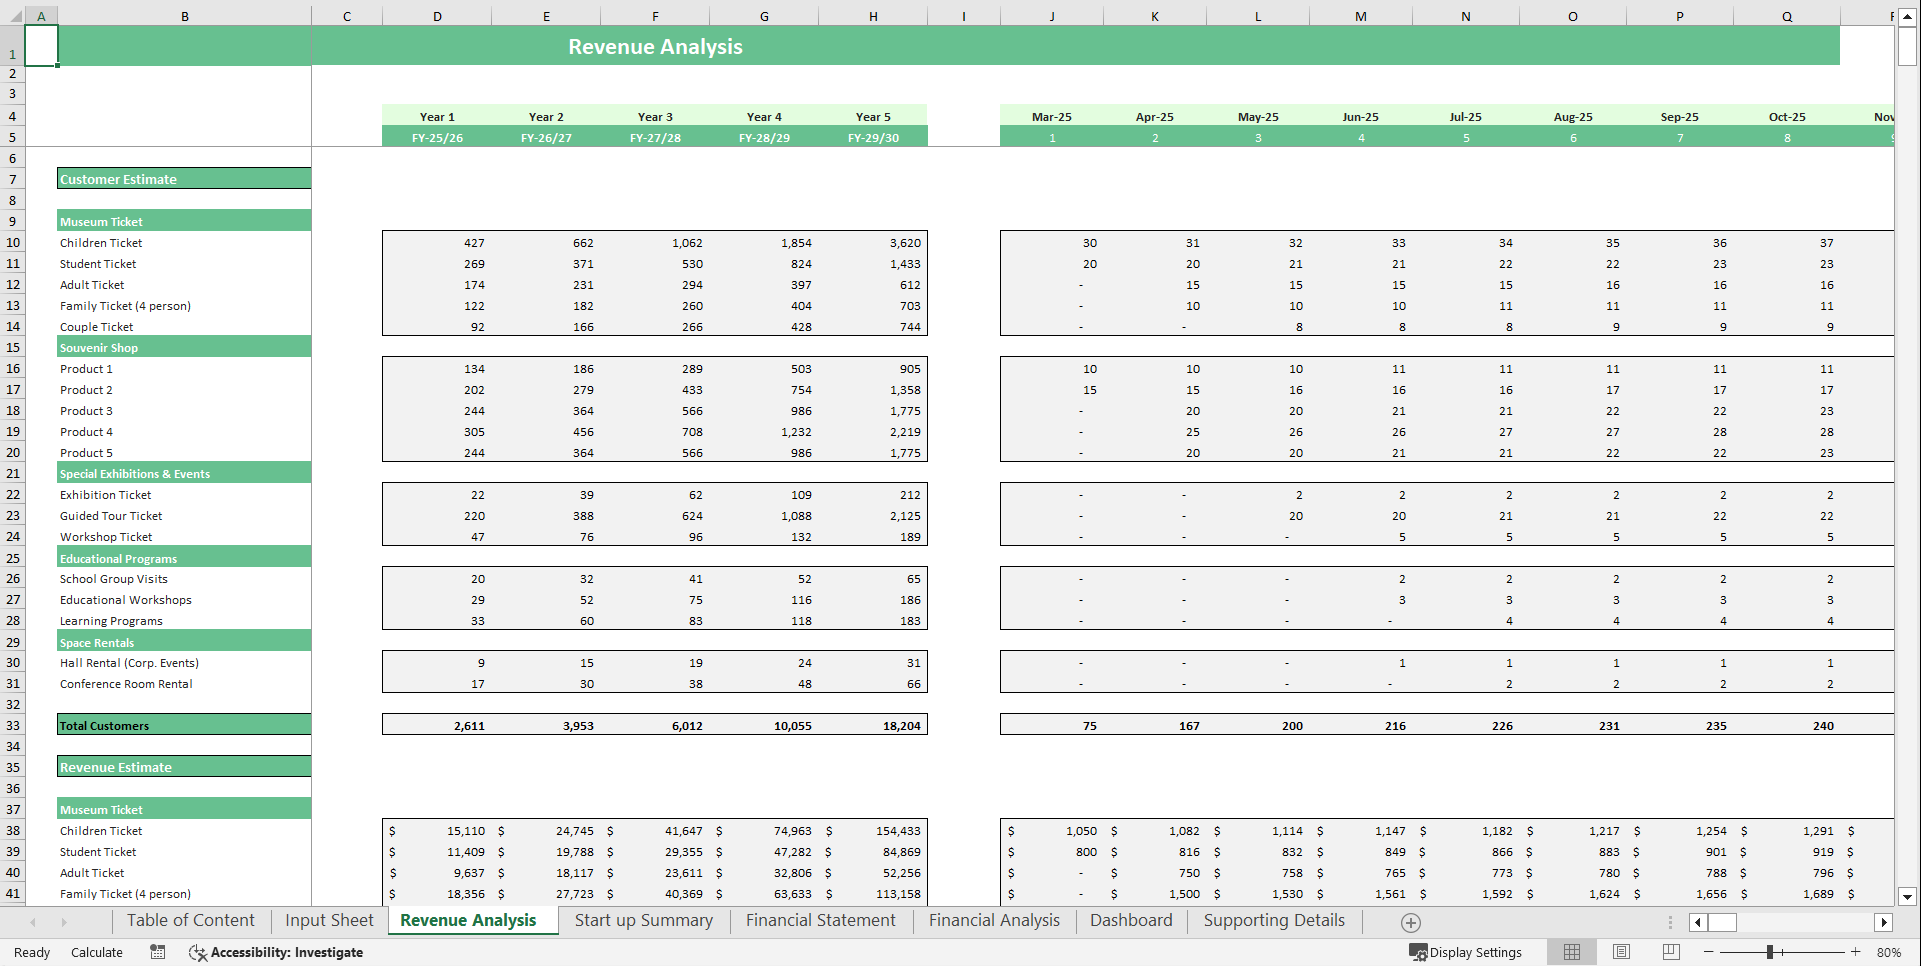Image resolution: width=1921 pixels, height=966 pixels.
Task: Open Display Settings from the status bar
Action: click(x=1466, y=952)
